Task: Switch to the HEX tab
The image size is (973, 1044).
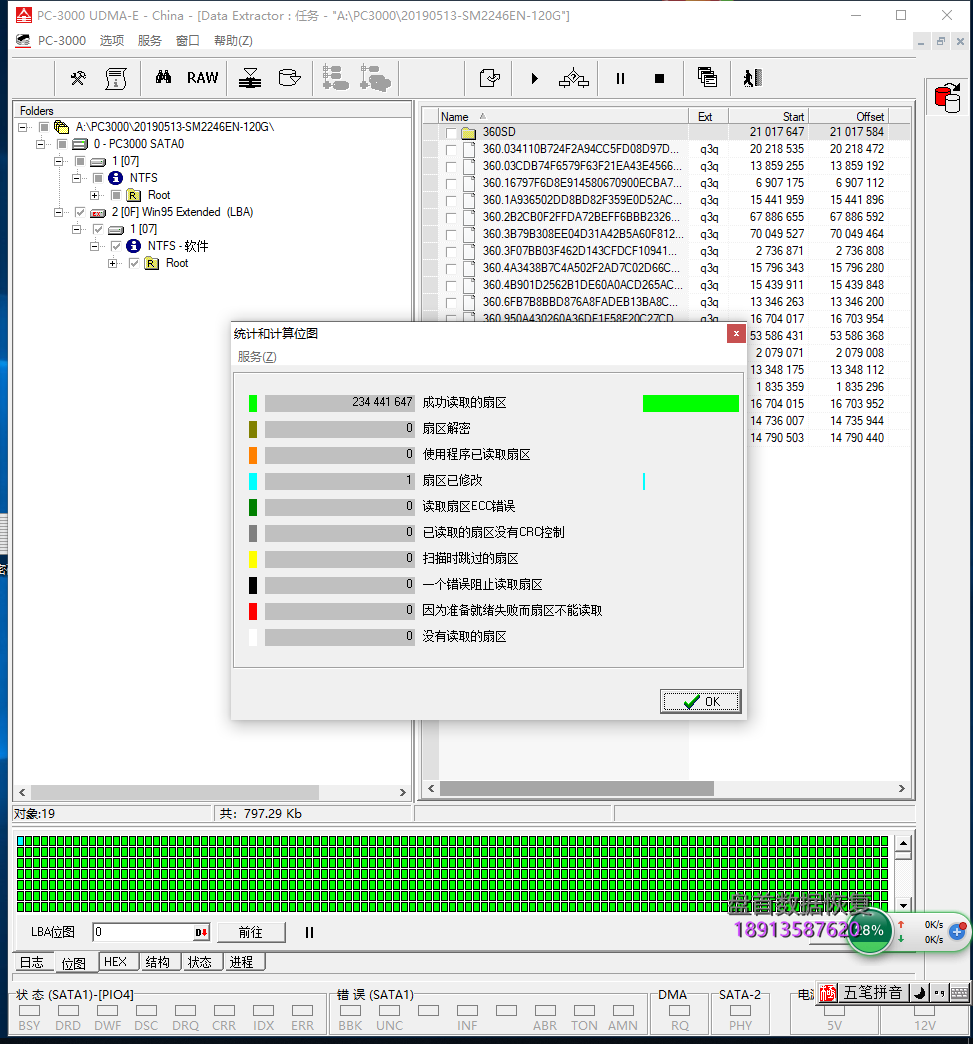Action: 117,961
